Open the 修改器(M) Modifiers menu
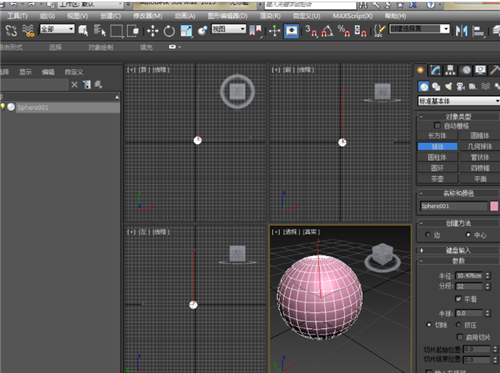This screenshot has width=500, height=373. (x=148, y=16)
